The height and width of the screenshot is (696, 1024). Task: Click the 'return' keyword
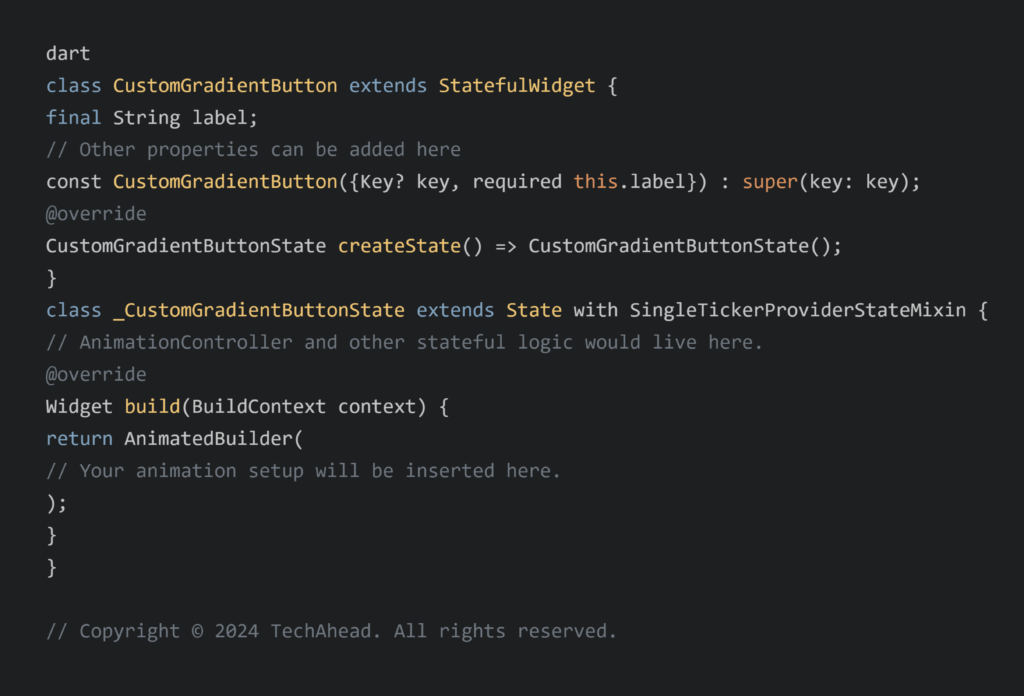click(79, 438)
